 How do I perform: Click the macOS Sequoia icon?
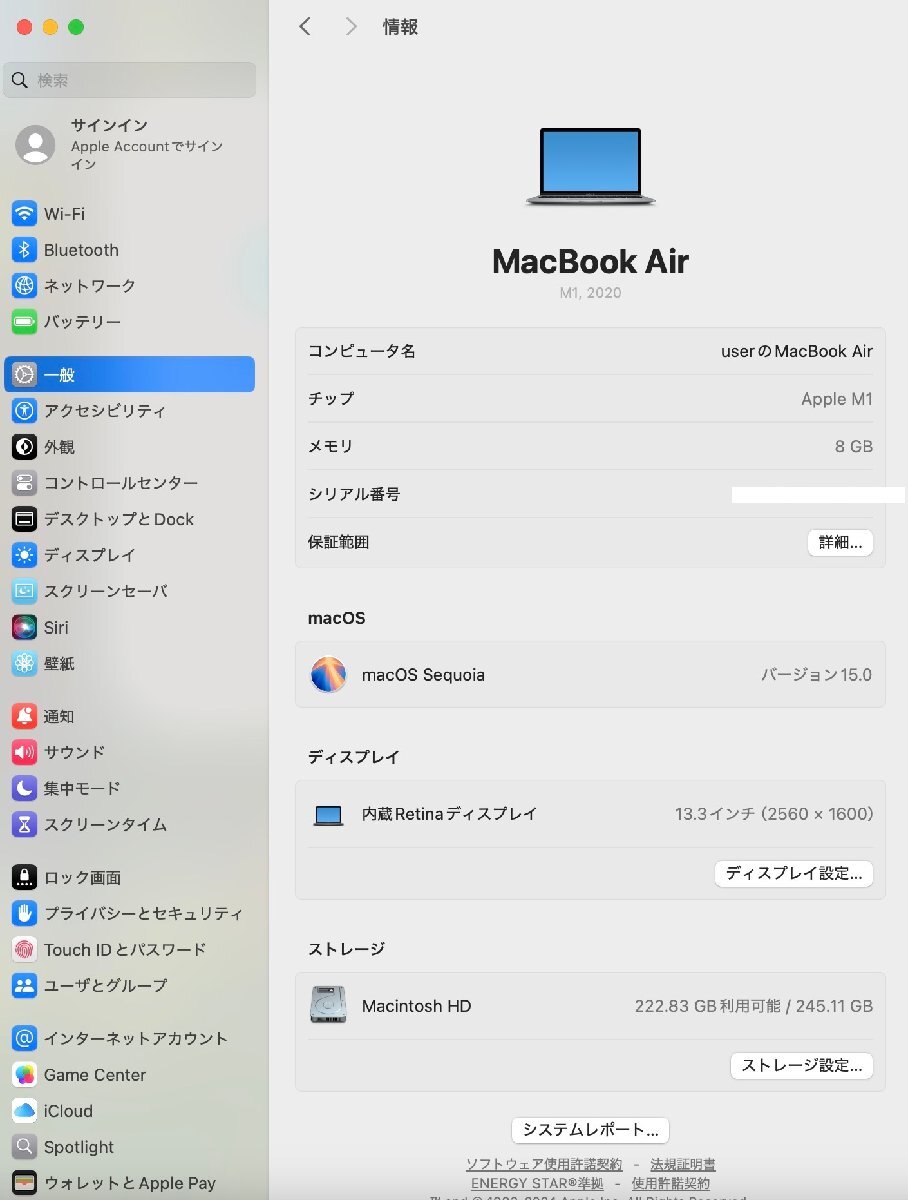point(328,675)
